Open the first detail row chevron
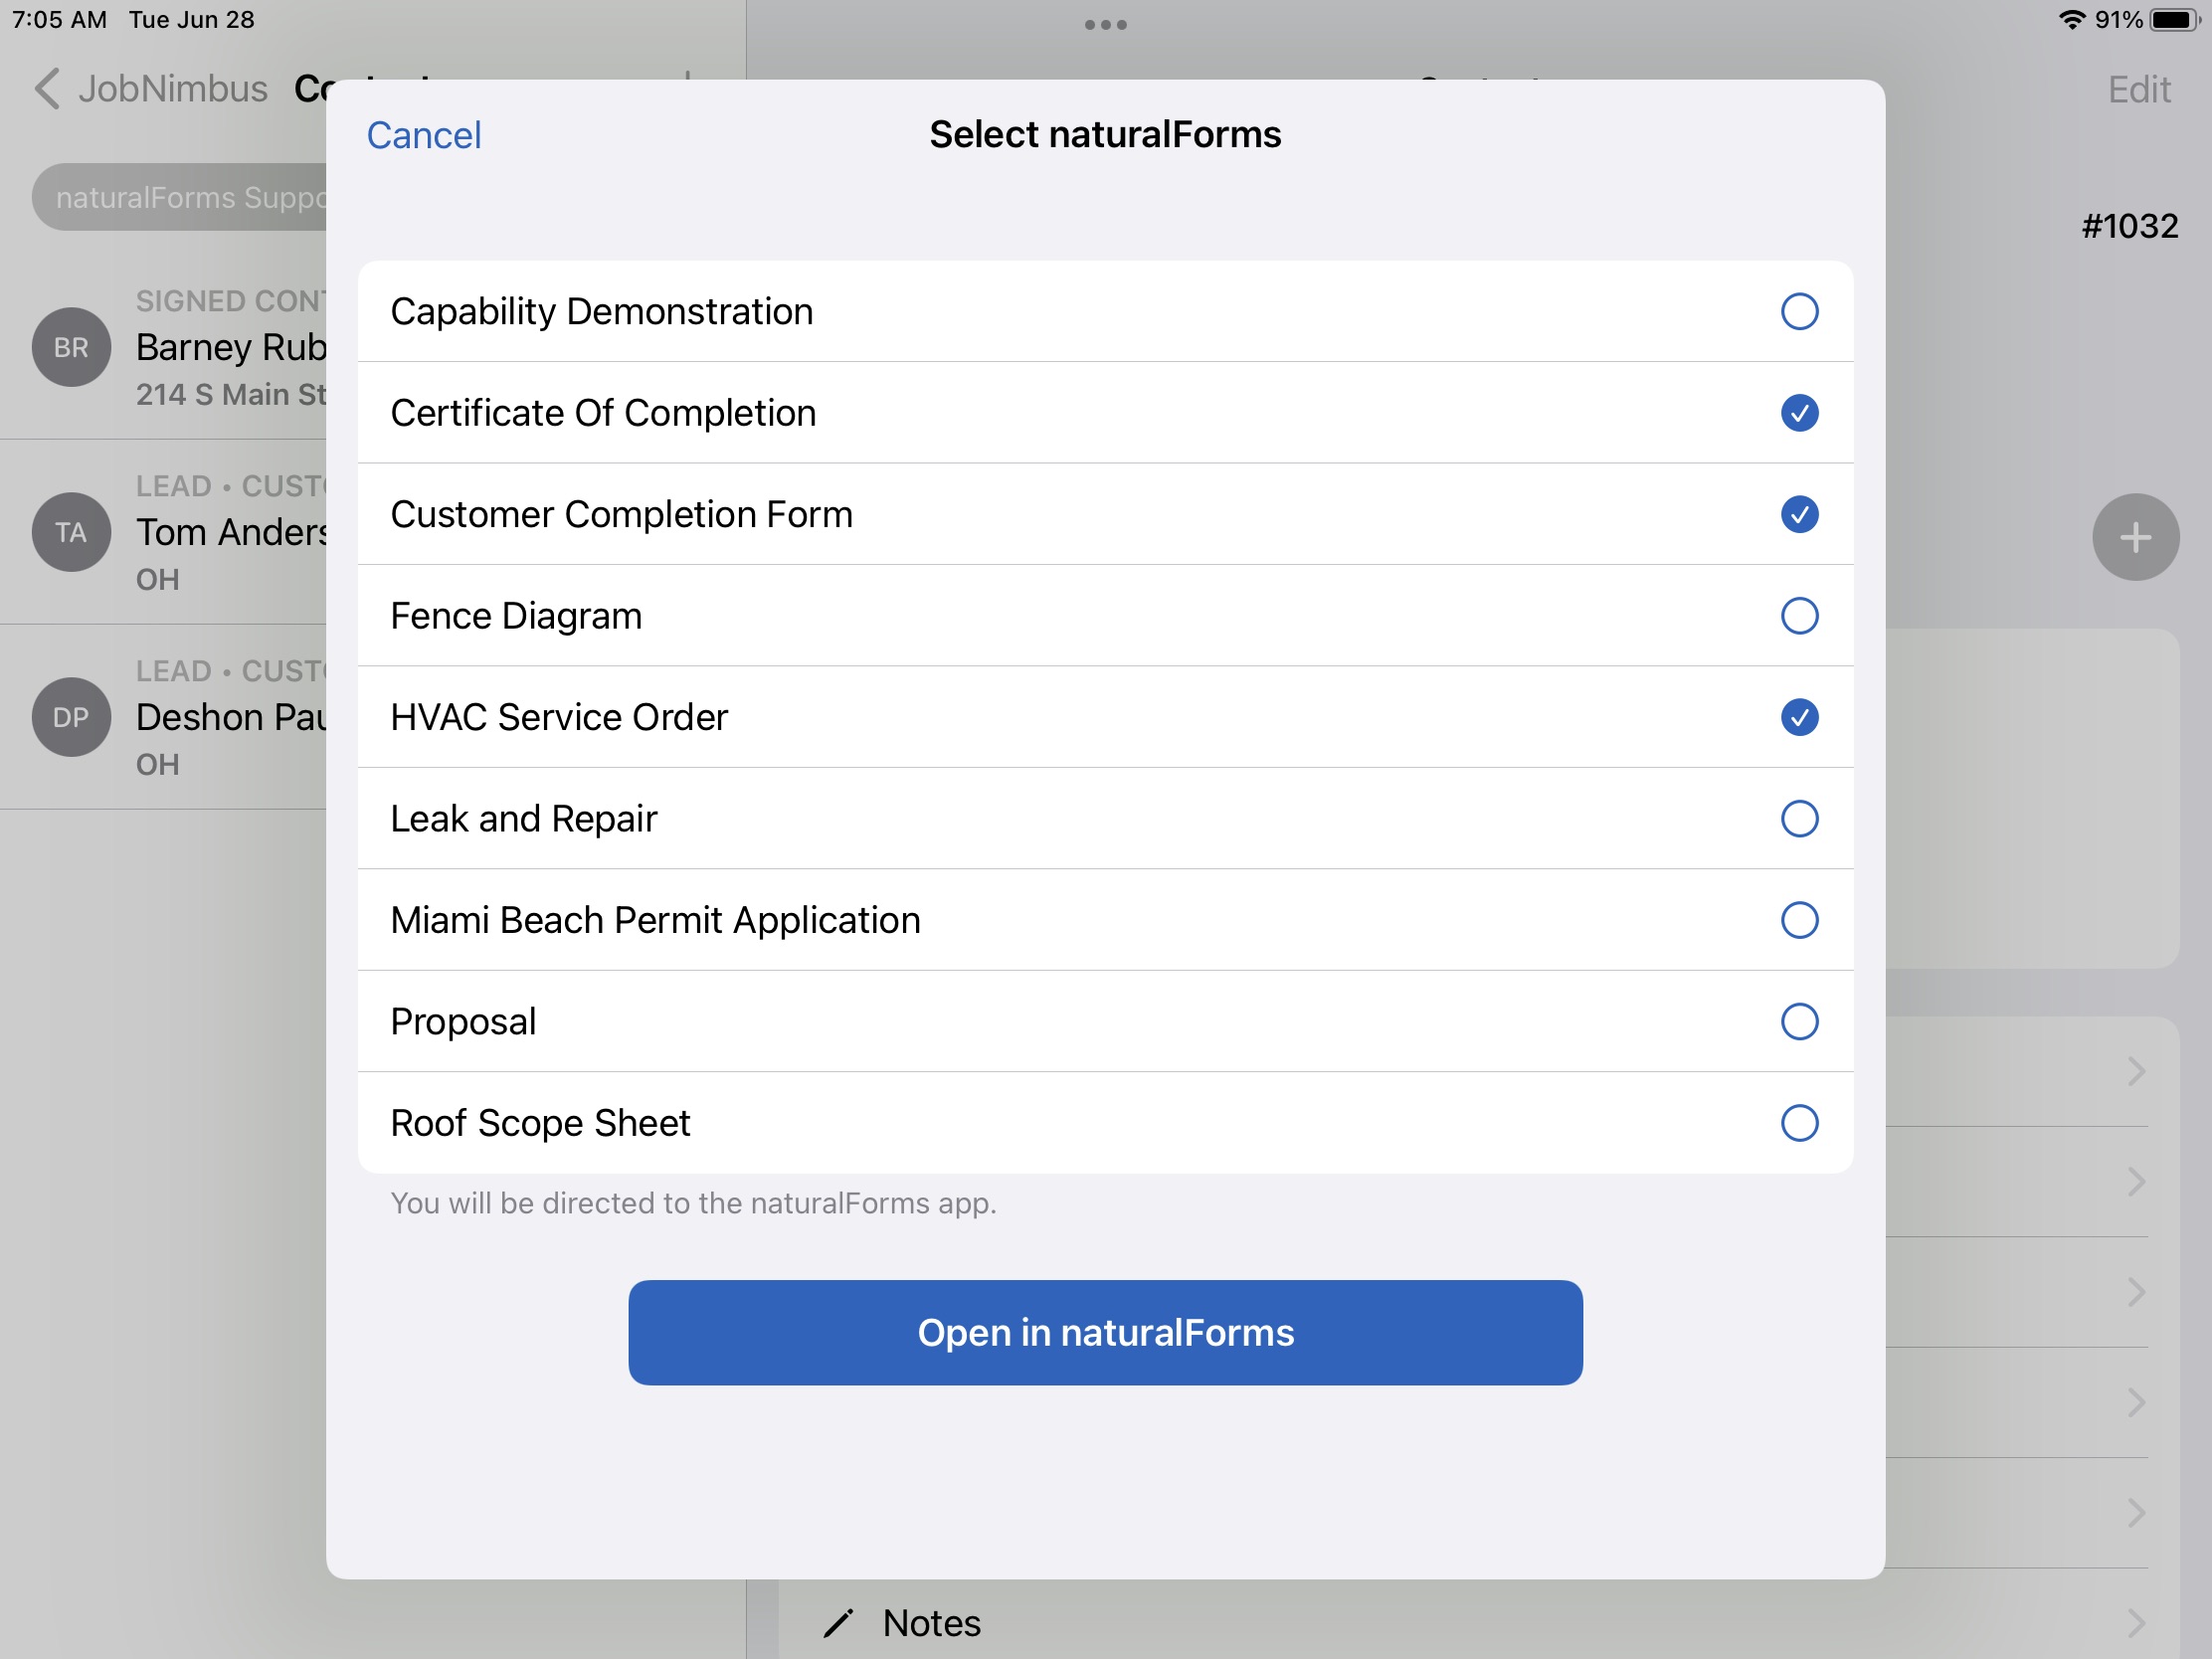This screenshot has height=1659, width=2212. click(2136, 1071)
